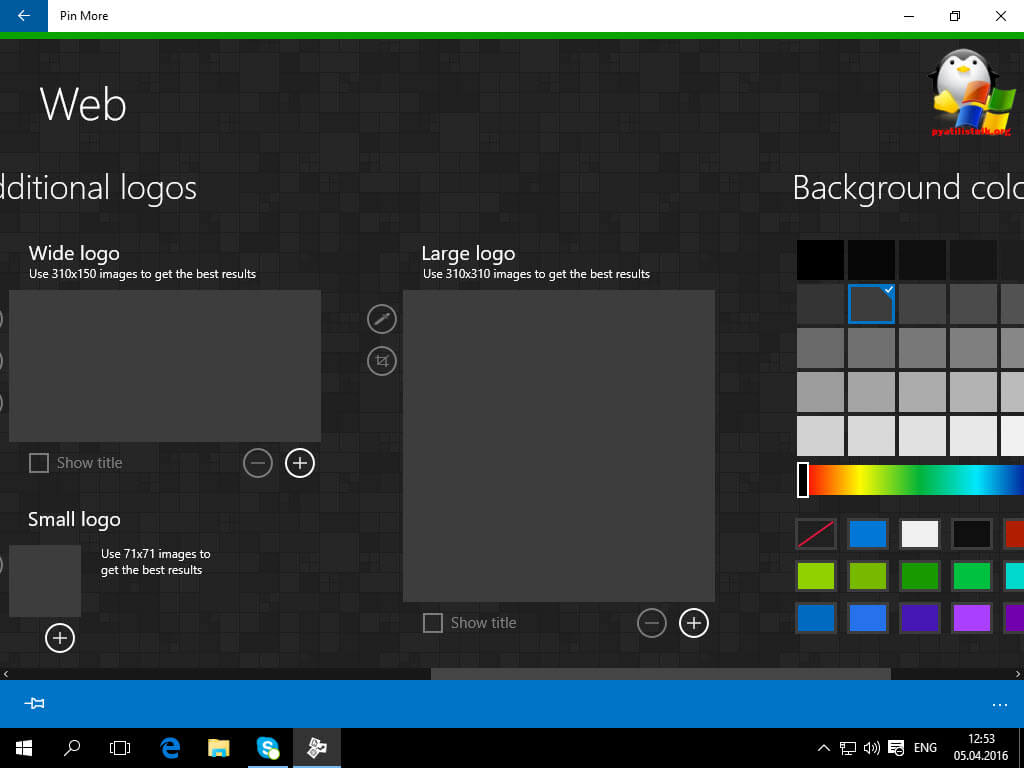Add Small logo image with plus button
Viewport: 1024px width, 768px height.
[x=60, y=637]
